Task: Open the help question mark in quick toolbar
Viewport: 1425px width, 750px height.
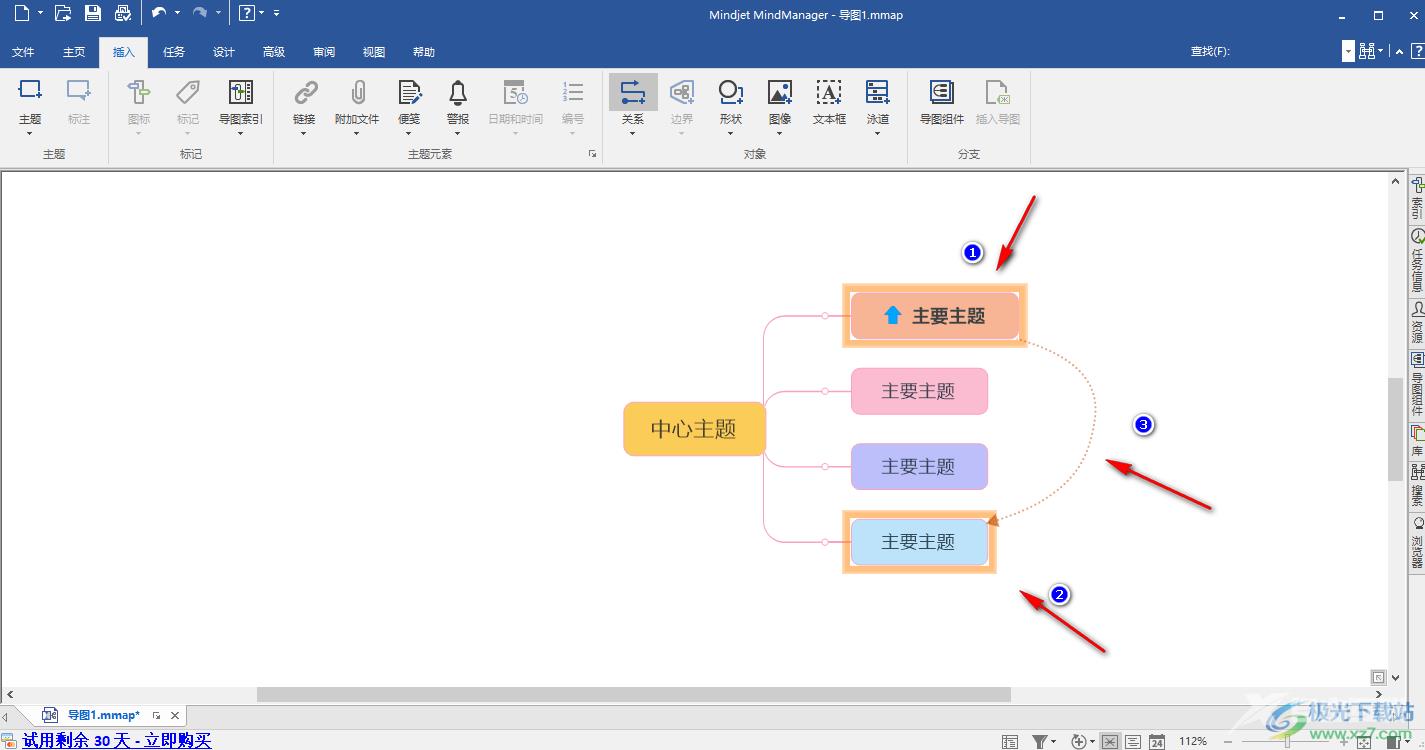Action: (246, 13)
